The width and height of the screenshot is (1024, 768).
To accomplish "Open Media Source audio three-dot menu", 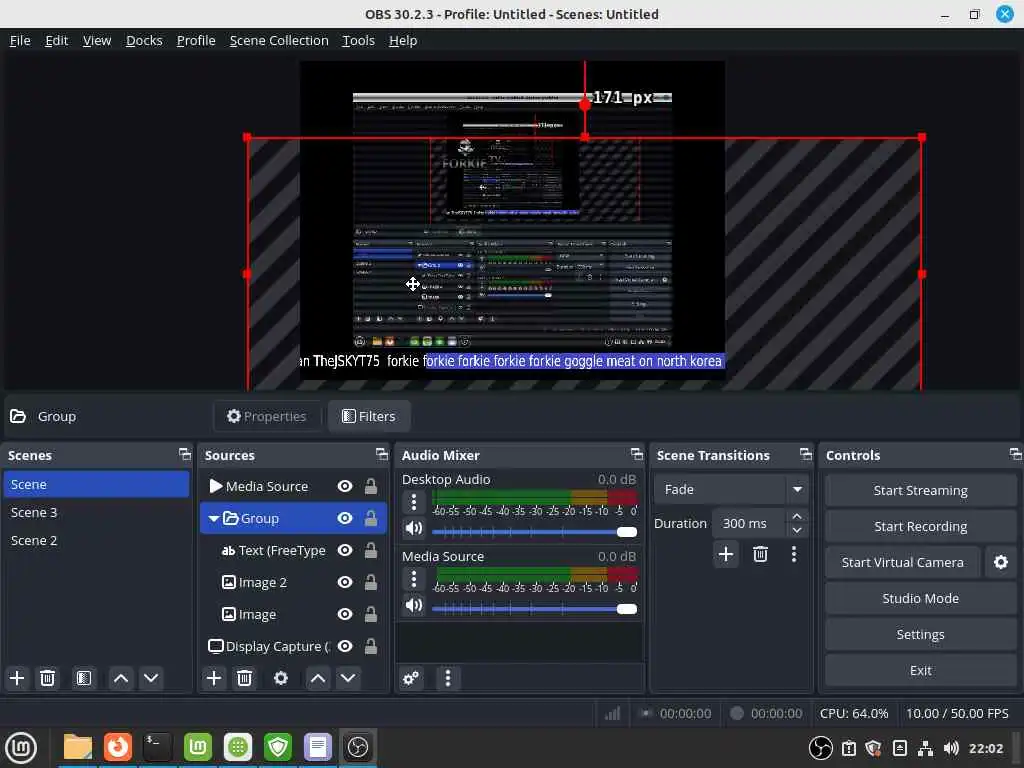I will [x=413, y=579].
